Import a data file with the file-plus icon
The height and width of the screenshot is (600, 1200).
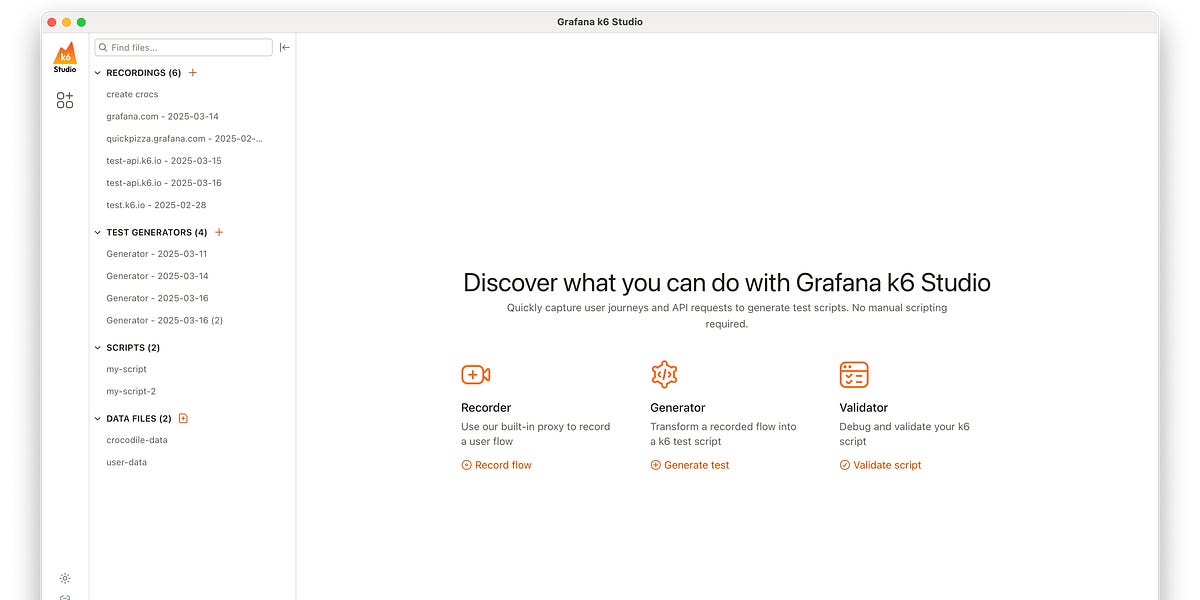point(183,418)
